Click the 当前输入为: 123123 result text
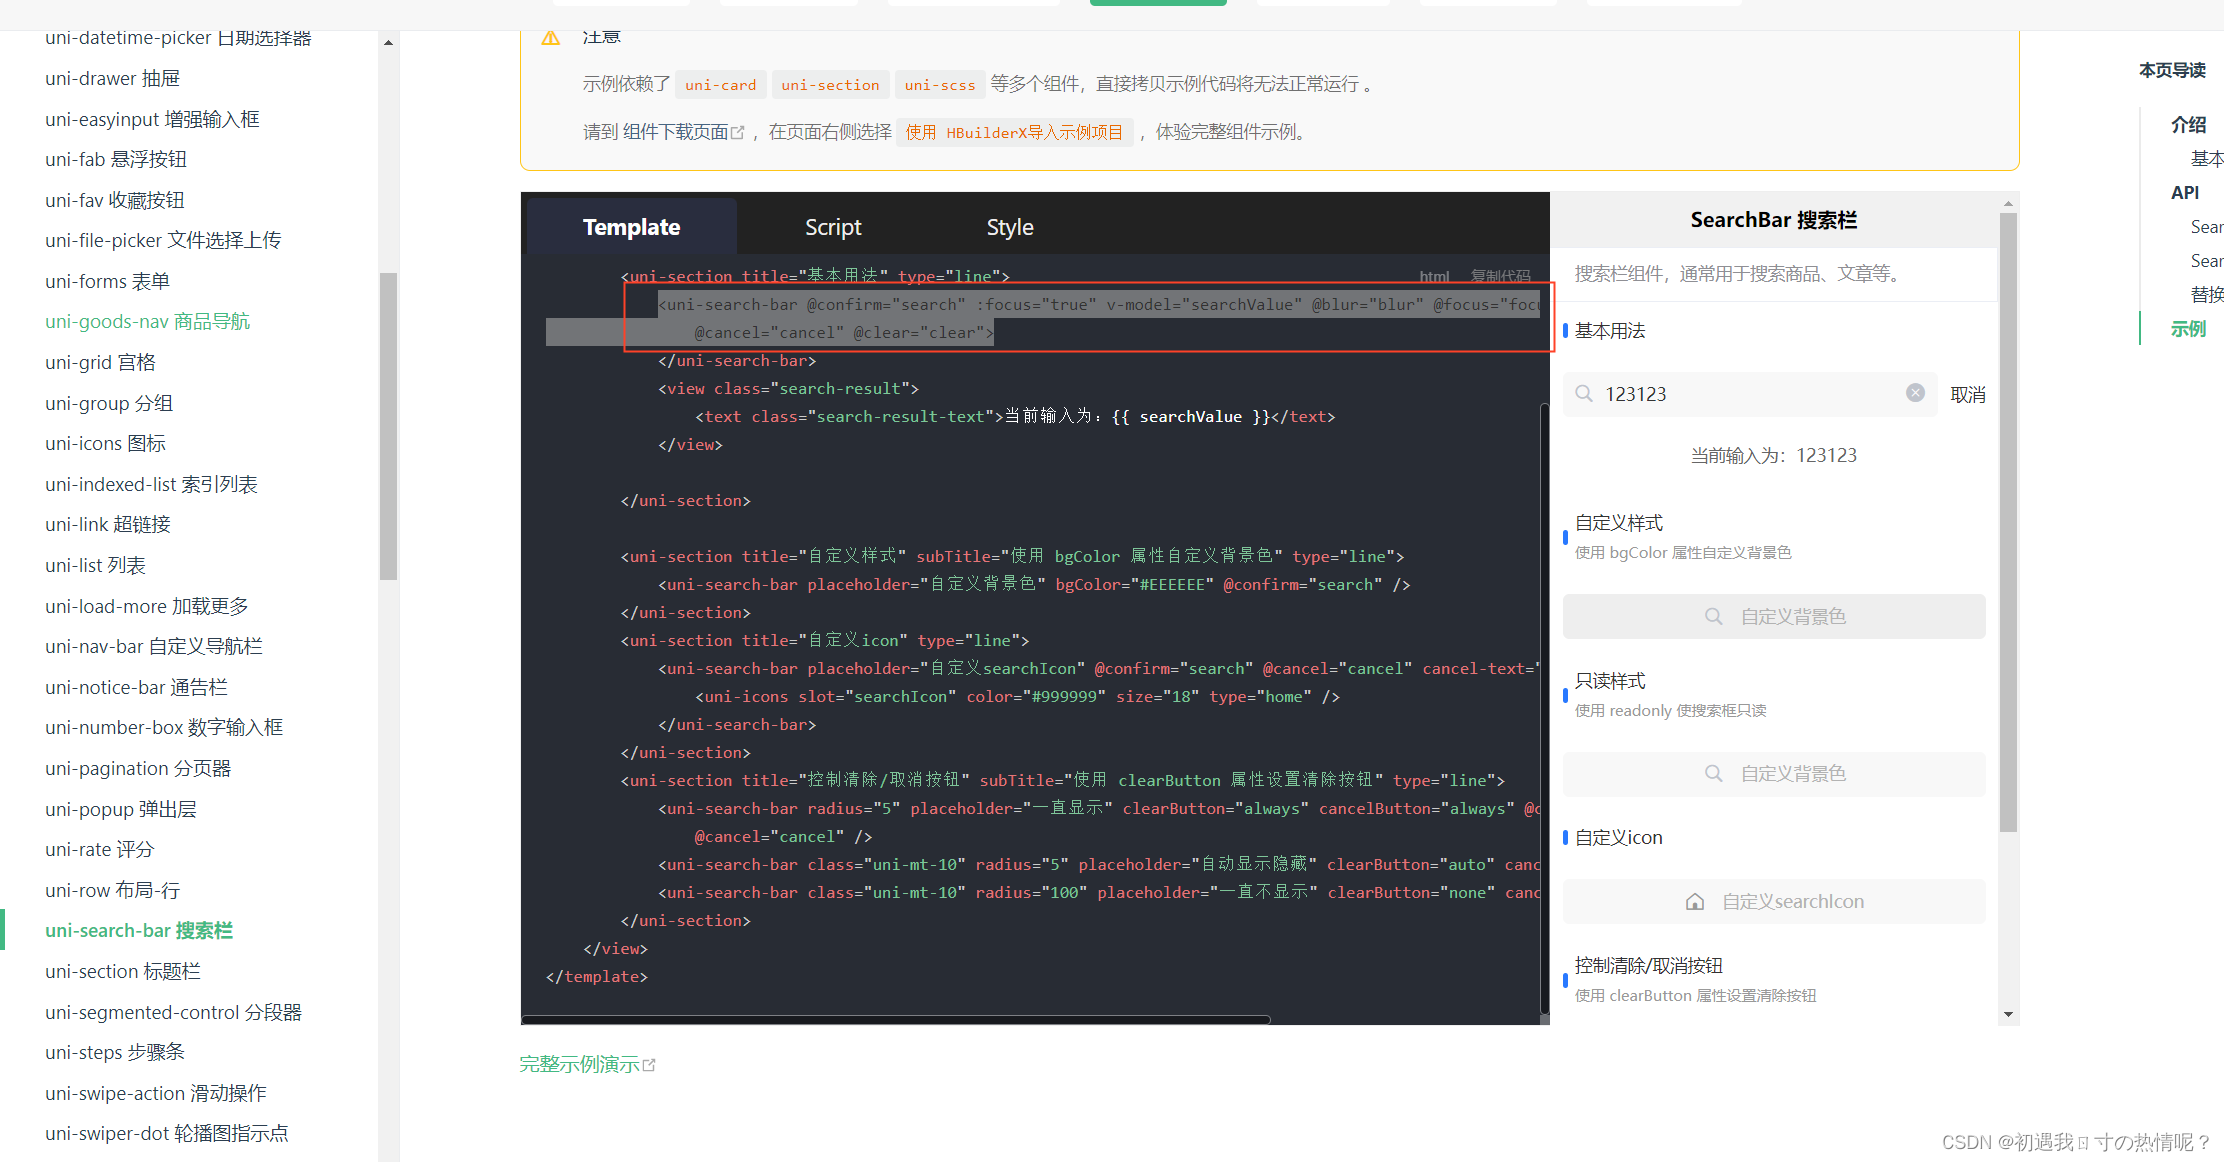2224x1162 pixels. click(x=1774, y=455)
